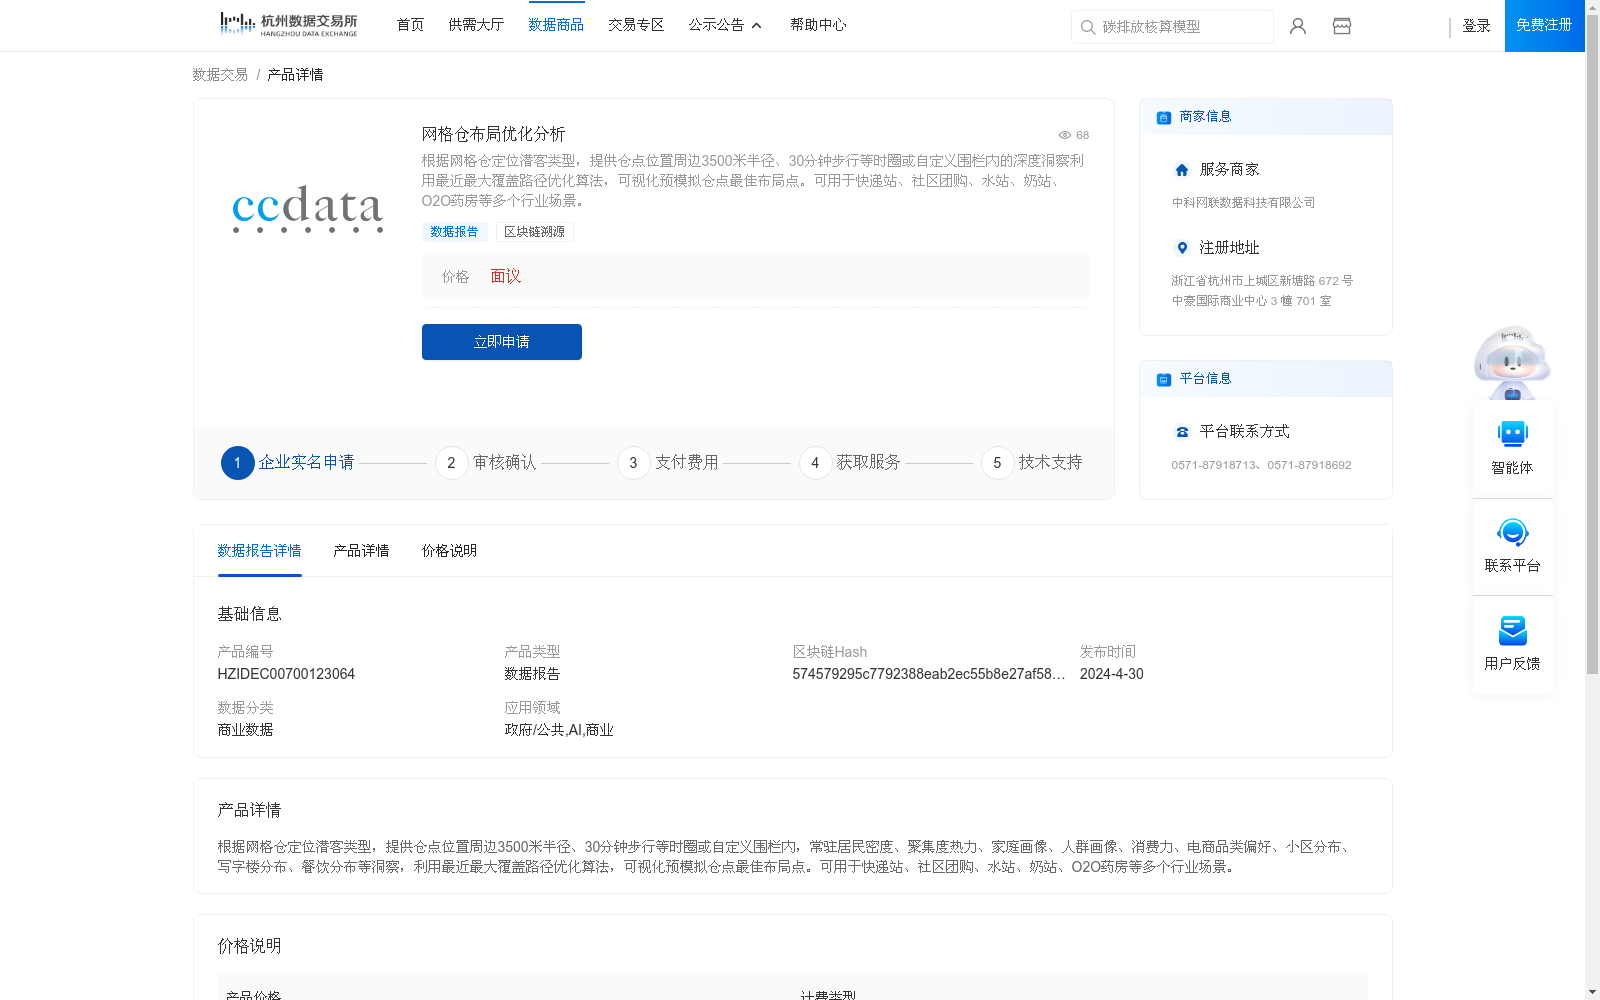1600x1000 pixels.
Task: Click the 联系平台 headset icon
Action: pyautogui.click(x=1512, y=532)
